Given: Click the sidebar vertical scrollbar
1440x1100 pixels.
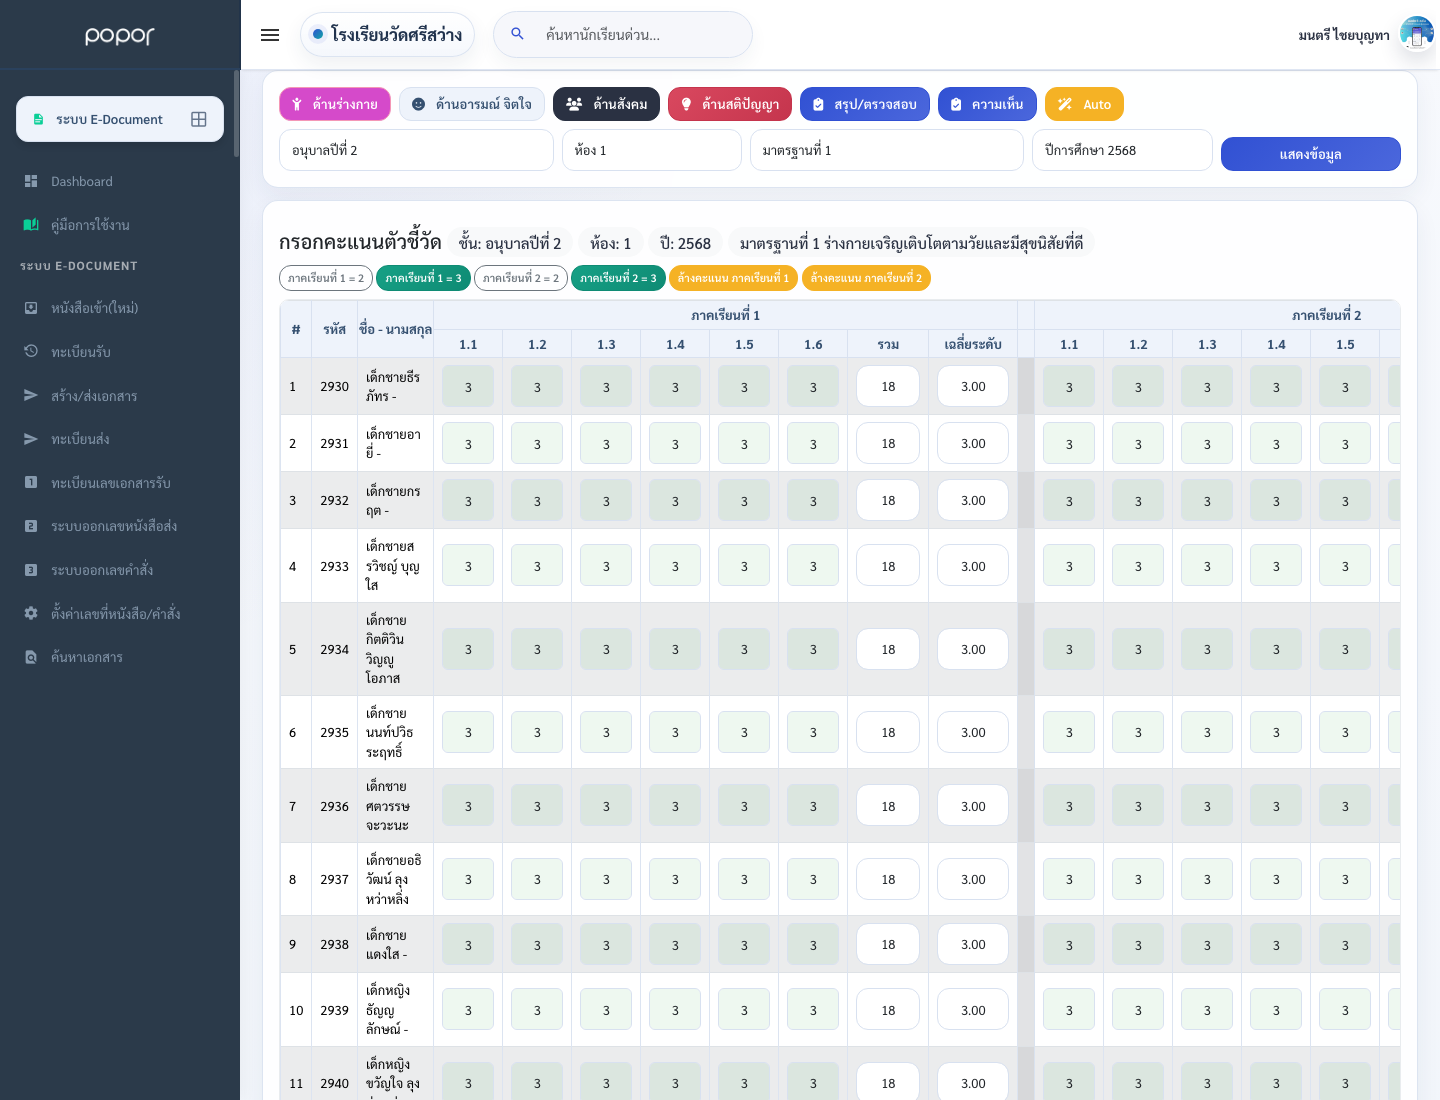Looking at the screenshot, I should point(237,113).
